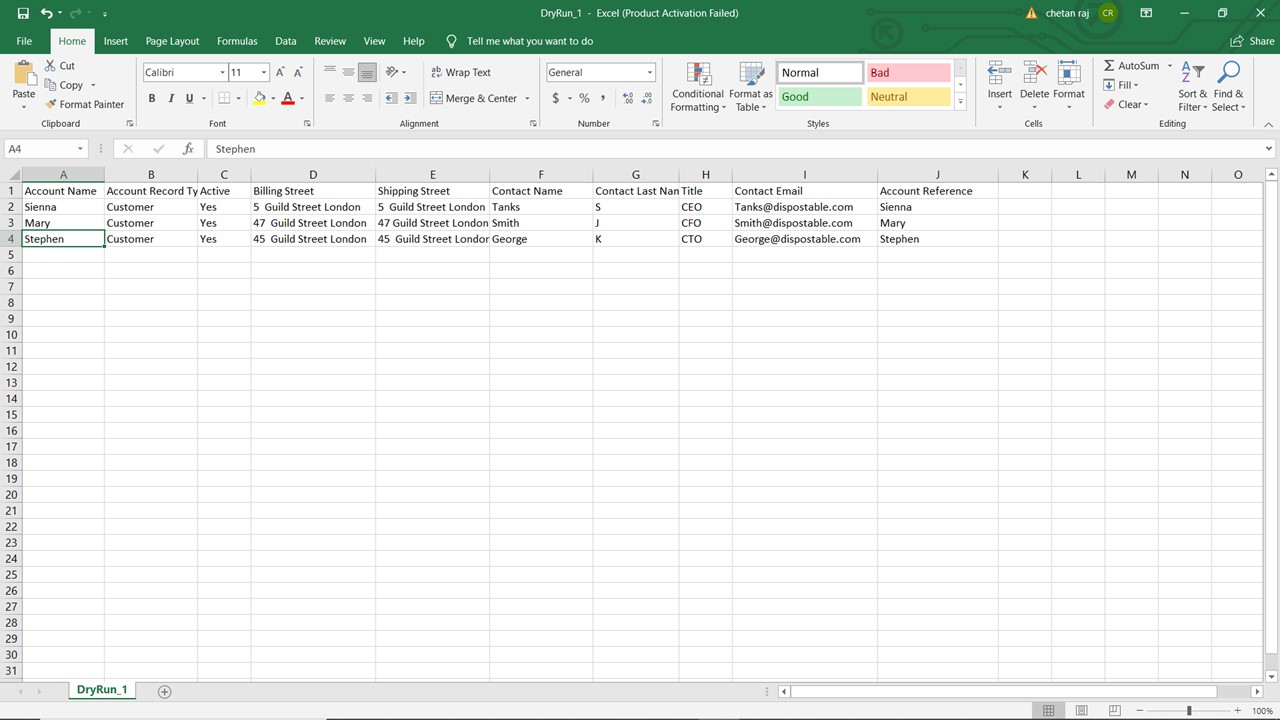Expand the General number format dropdown
Screen dimensions: 1280x720
point(649,72)
